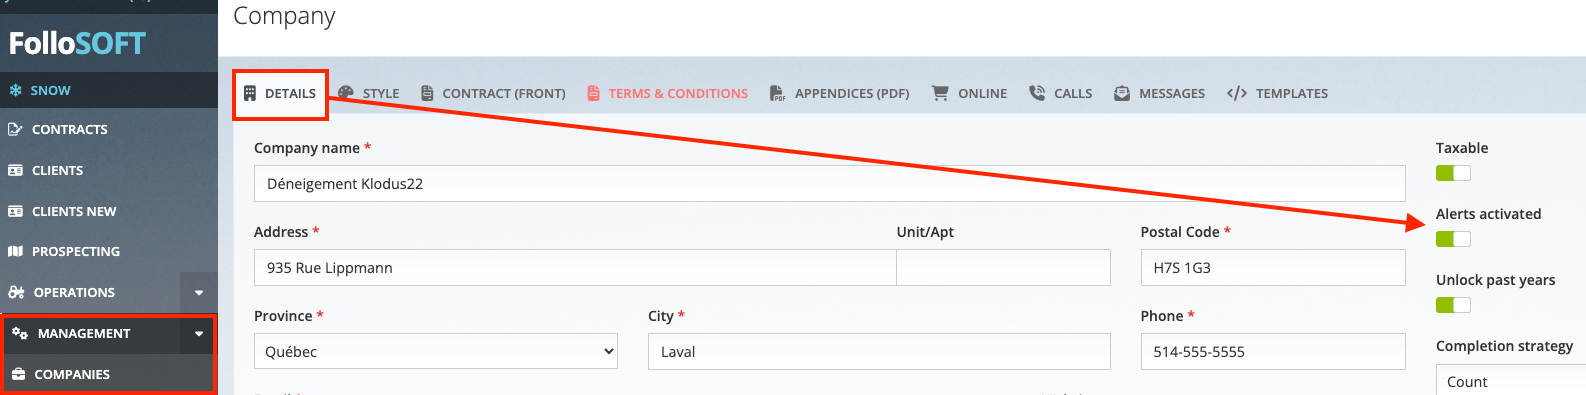The height and width of the screenshot is (395, 1586).
Task: Collapse the Management submenu arrow
Action: [x=199, y=333]
